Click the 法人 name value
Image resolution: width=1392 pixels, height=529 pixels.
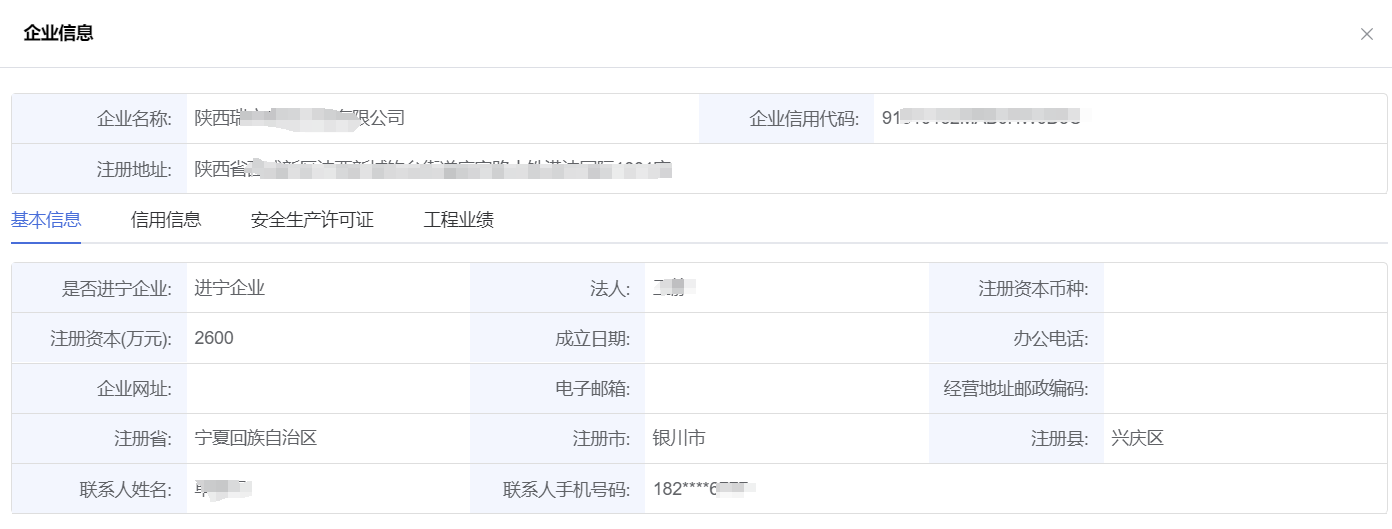[673, 289]
